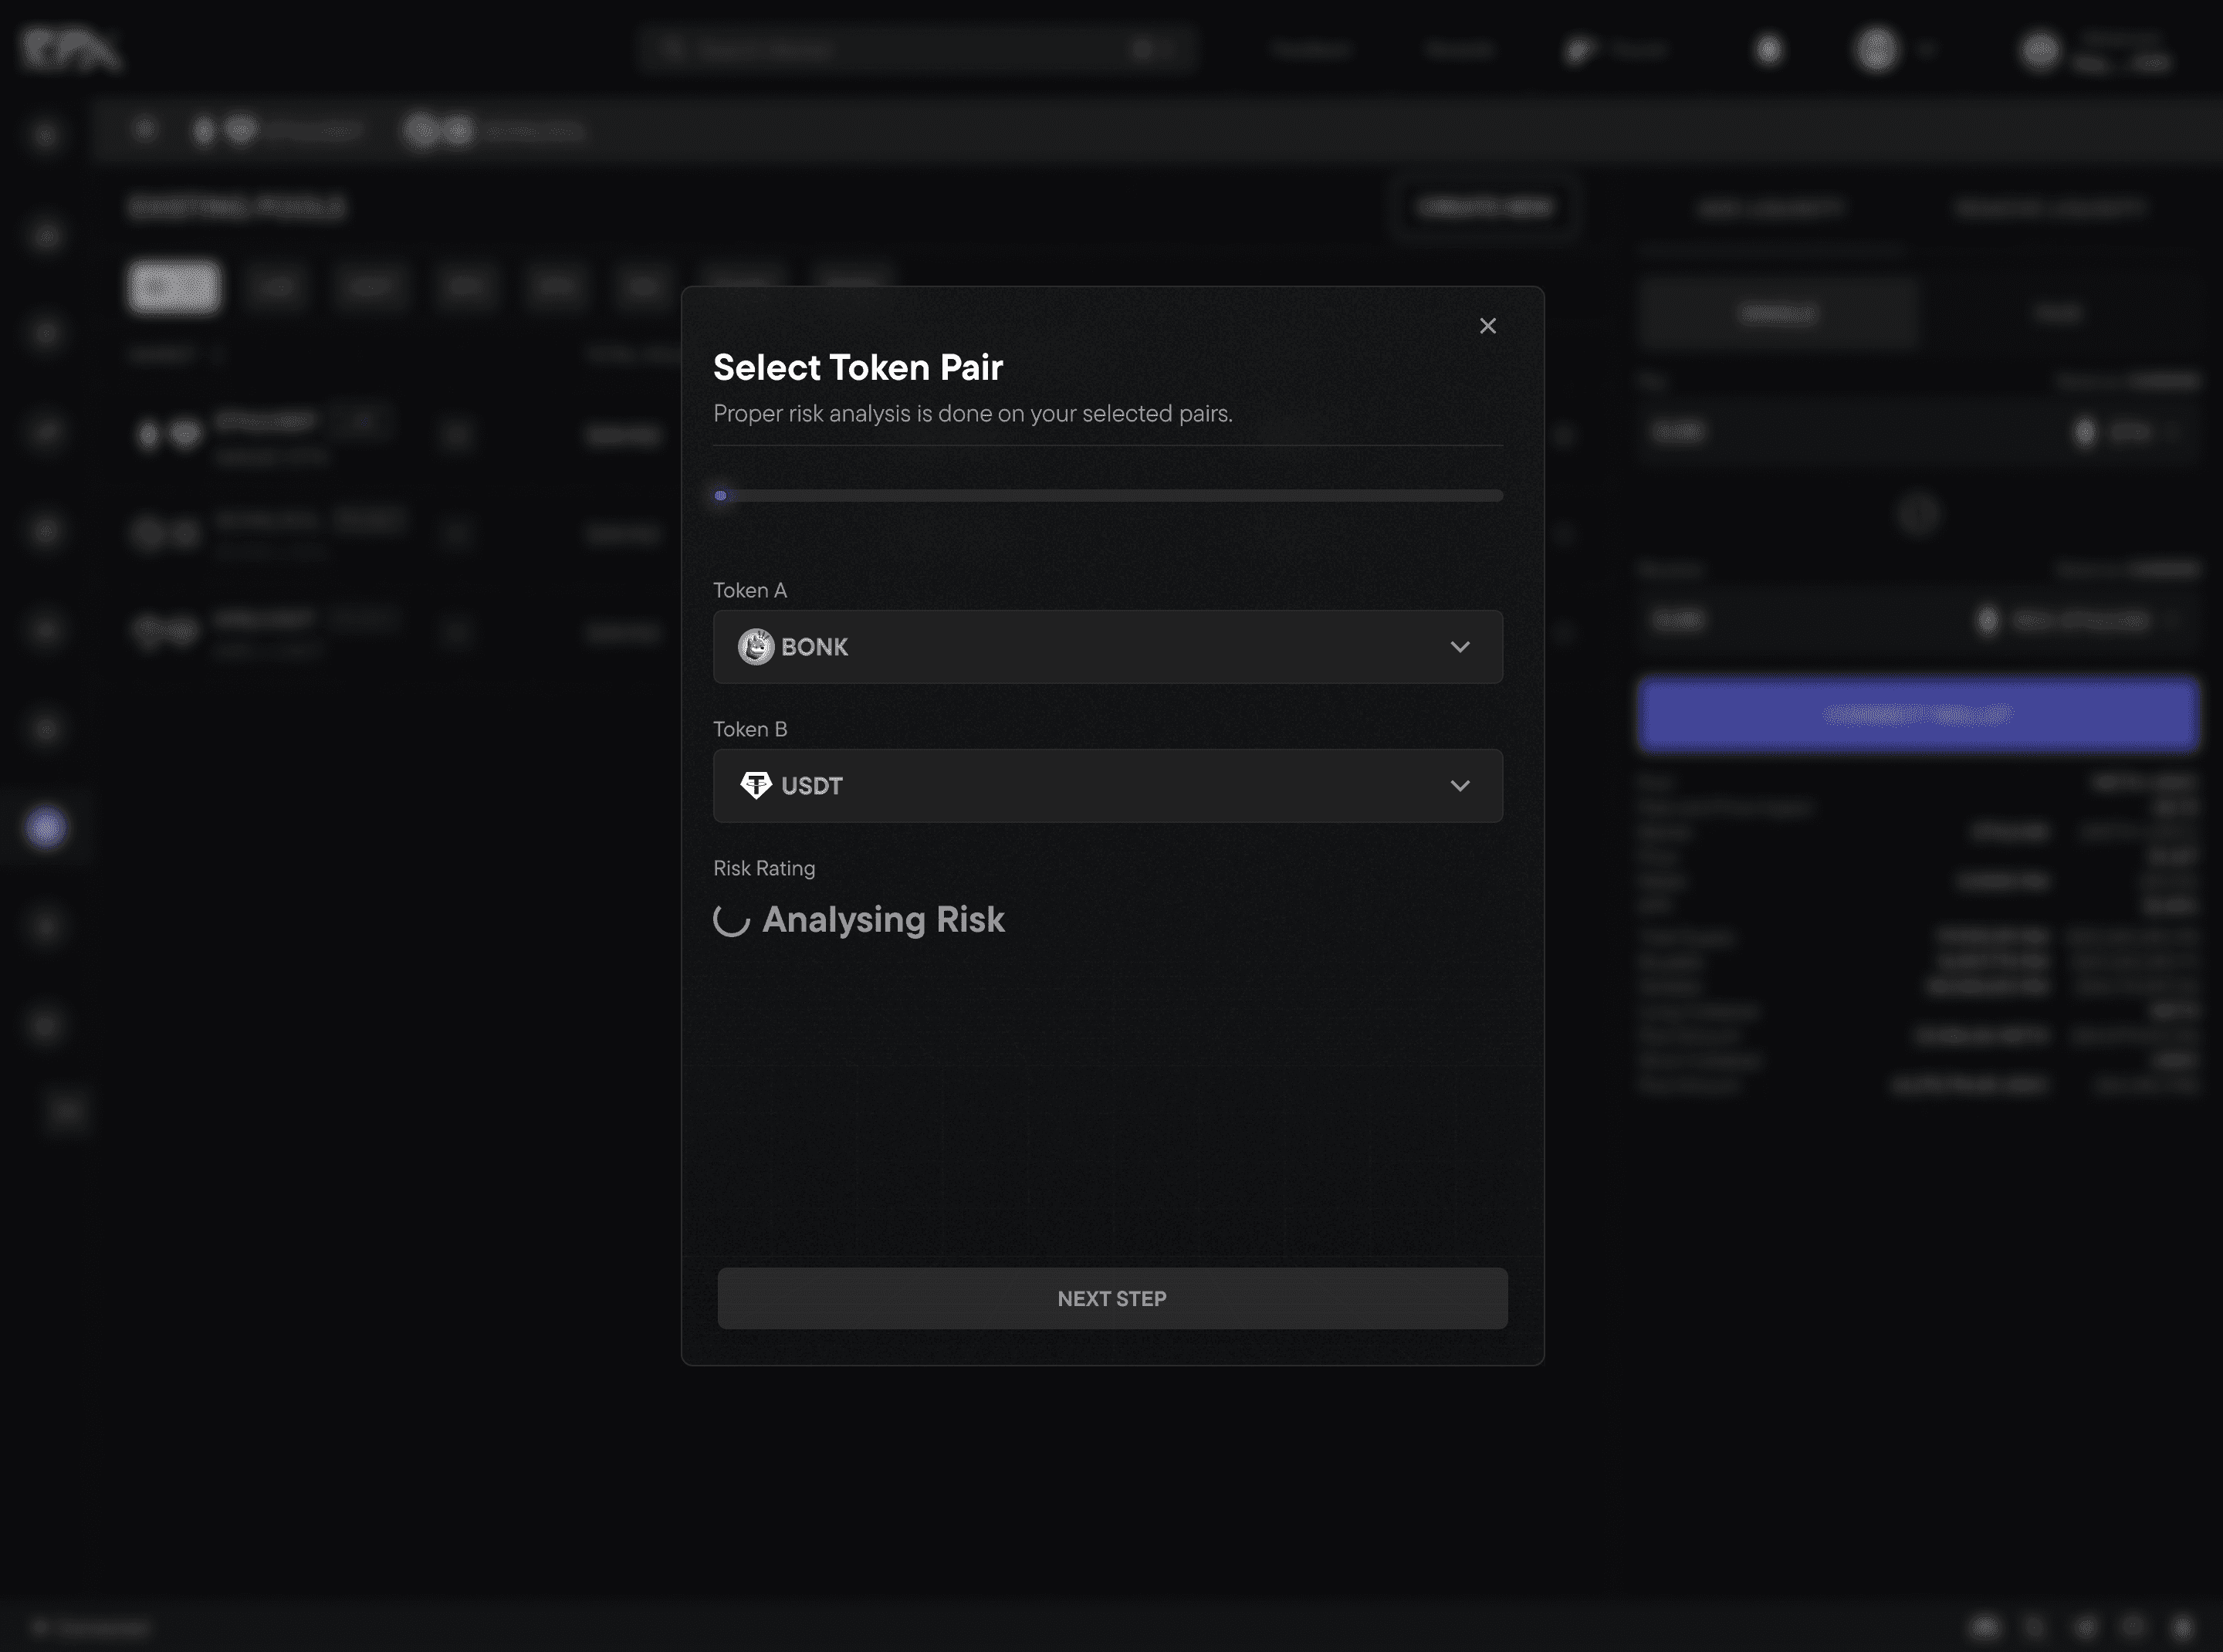Select the blurred white filter pill
This screenshot has height=1652, width=2223.
coord(174,287)
